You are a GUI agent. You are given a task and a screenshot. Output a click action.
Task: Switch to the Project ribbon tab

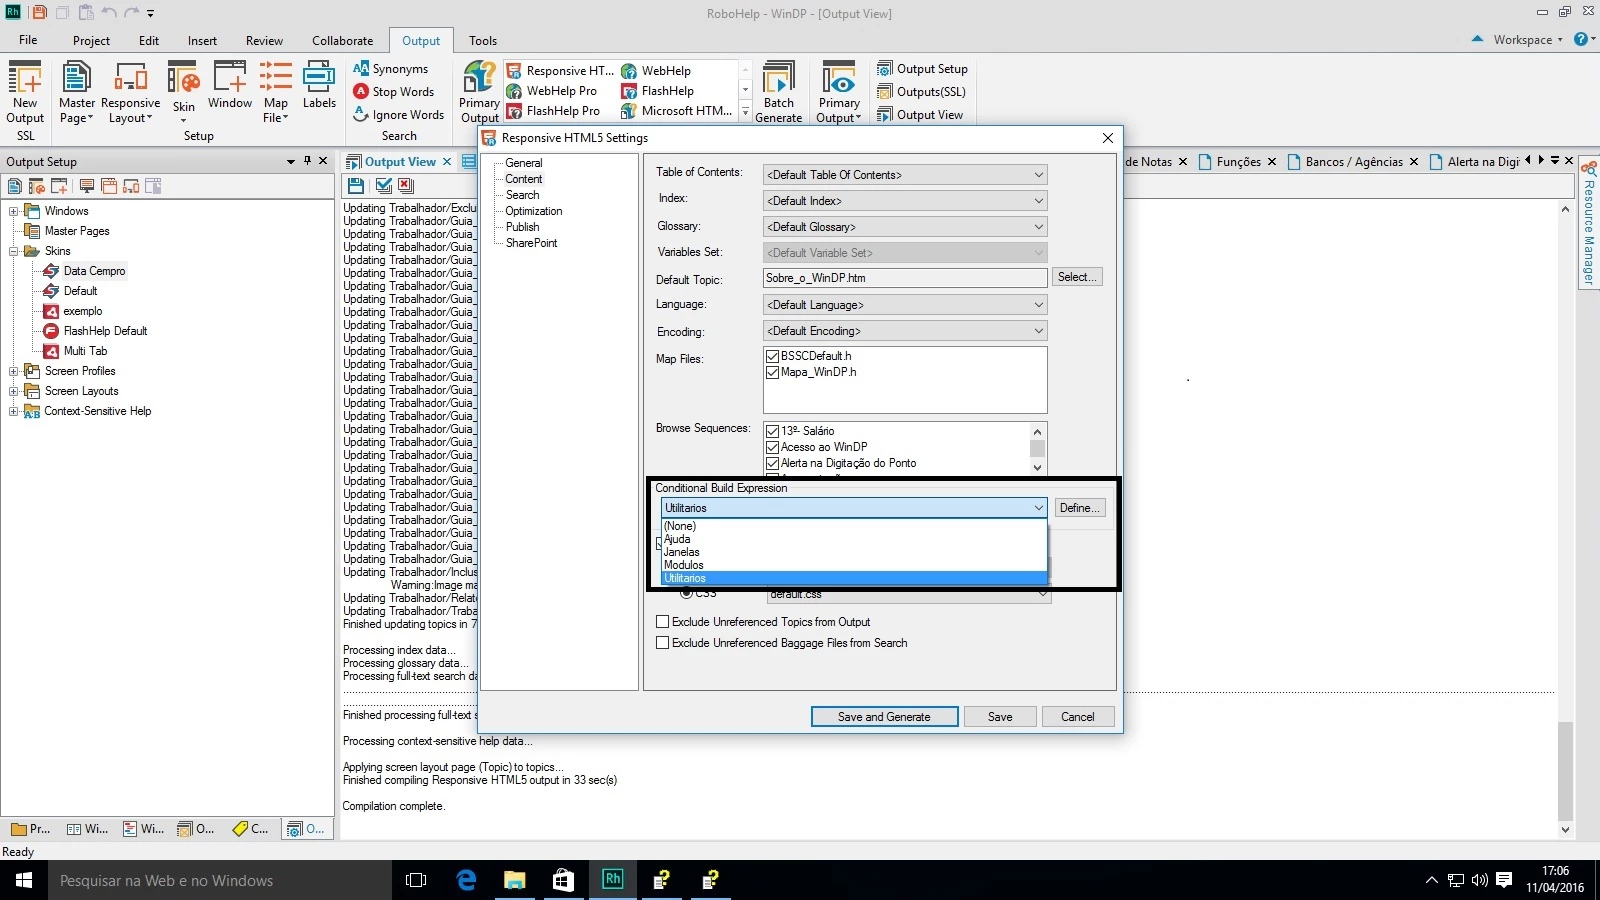[91, 41]
